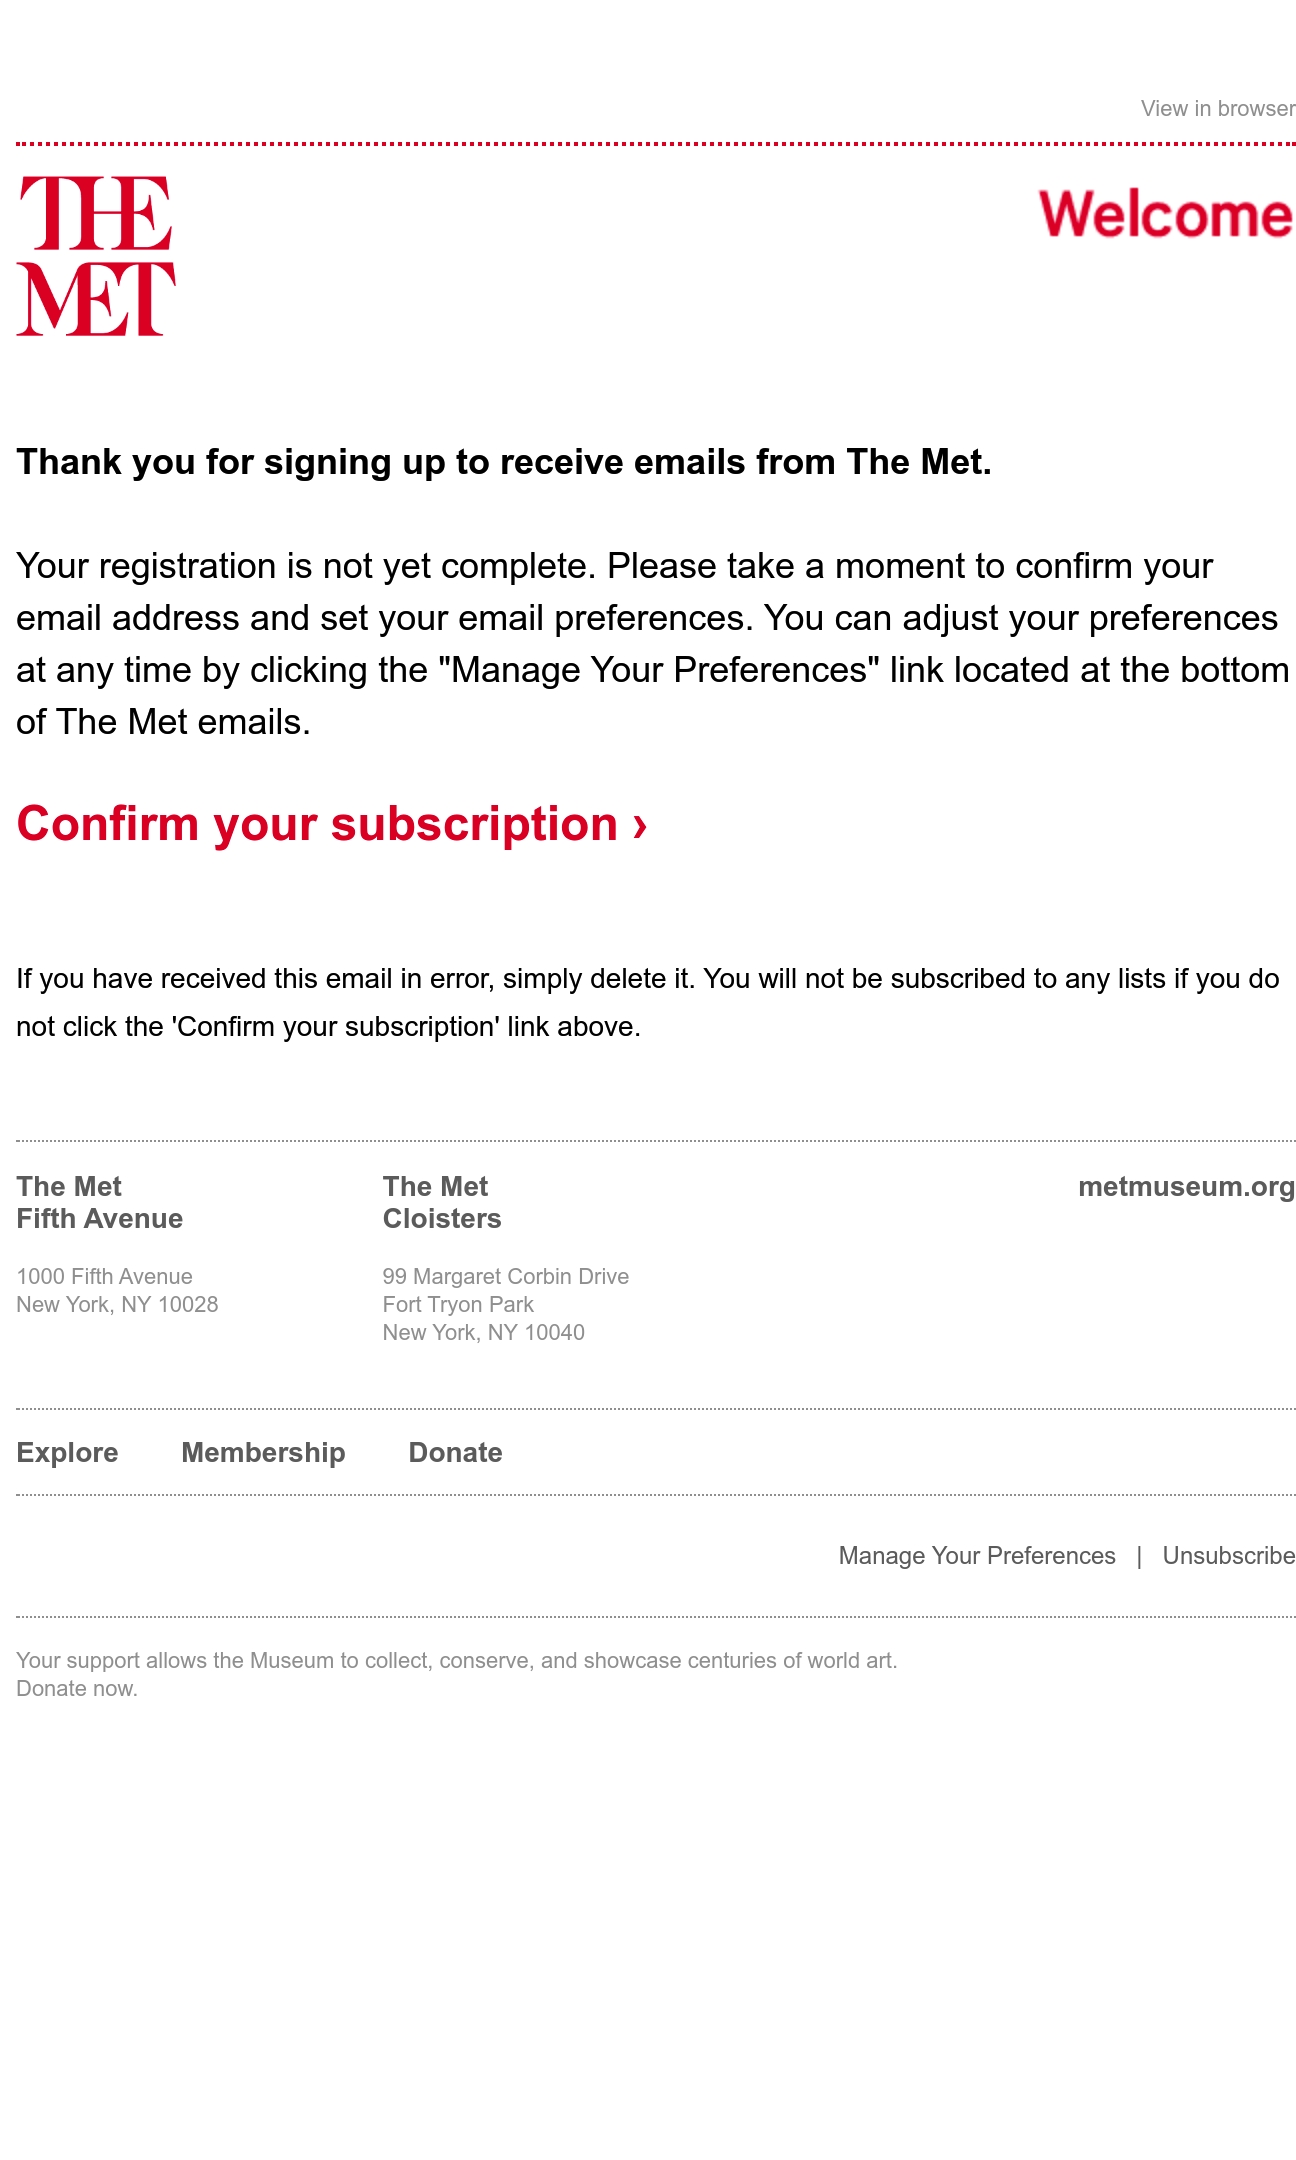Viewport: 1296px width, 2160px height.
Task: Click the Thank you for signing up heading
Action: tap(504, 462)
